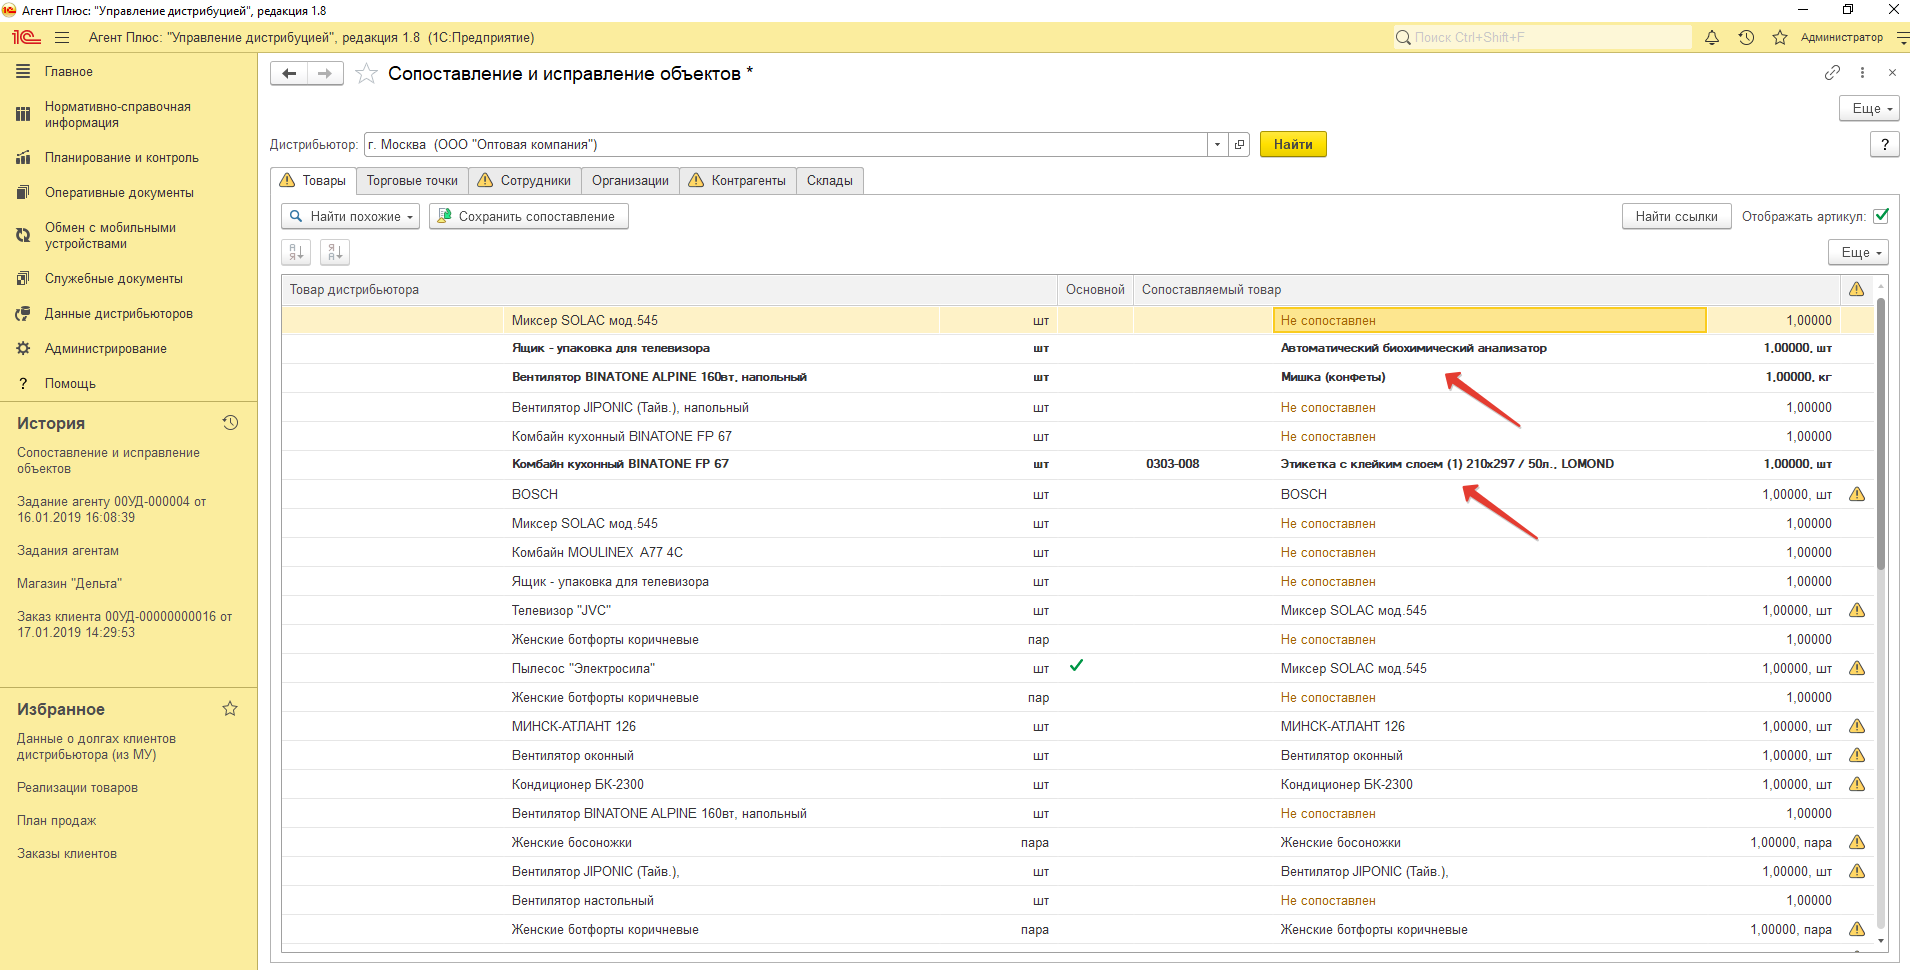Click the Дистрибьютор input field
Viewport: 1910px width, 970px height.
786,144
